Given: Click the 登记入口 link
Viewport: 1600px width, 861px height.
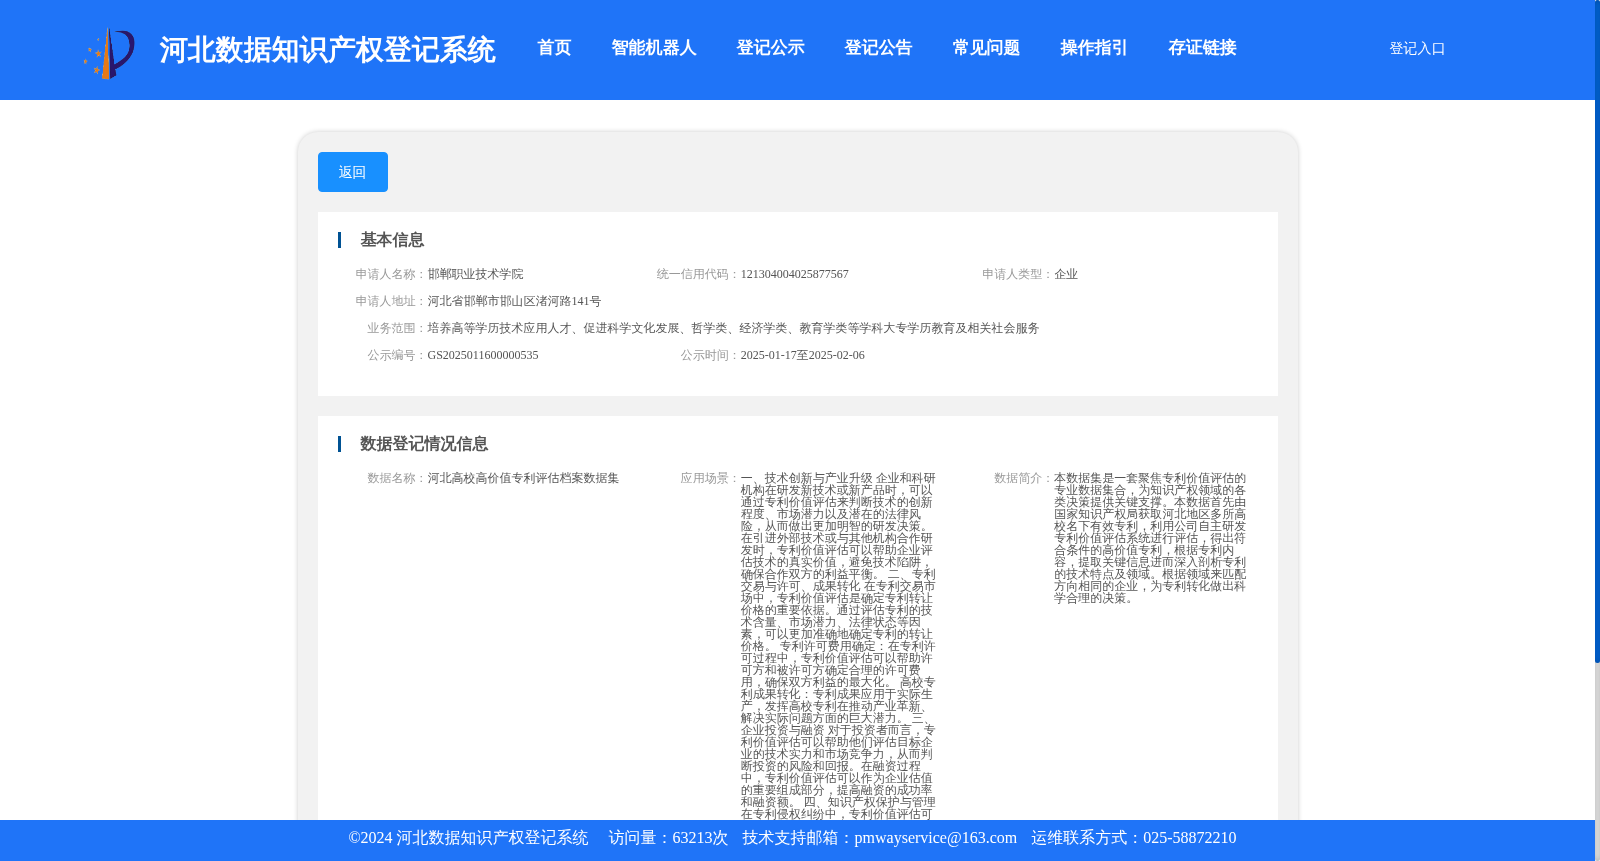Looking at the screenshot, I should [x=1417, y=49].
